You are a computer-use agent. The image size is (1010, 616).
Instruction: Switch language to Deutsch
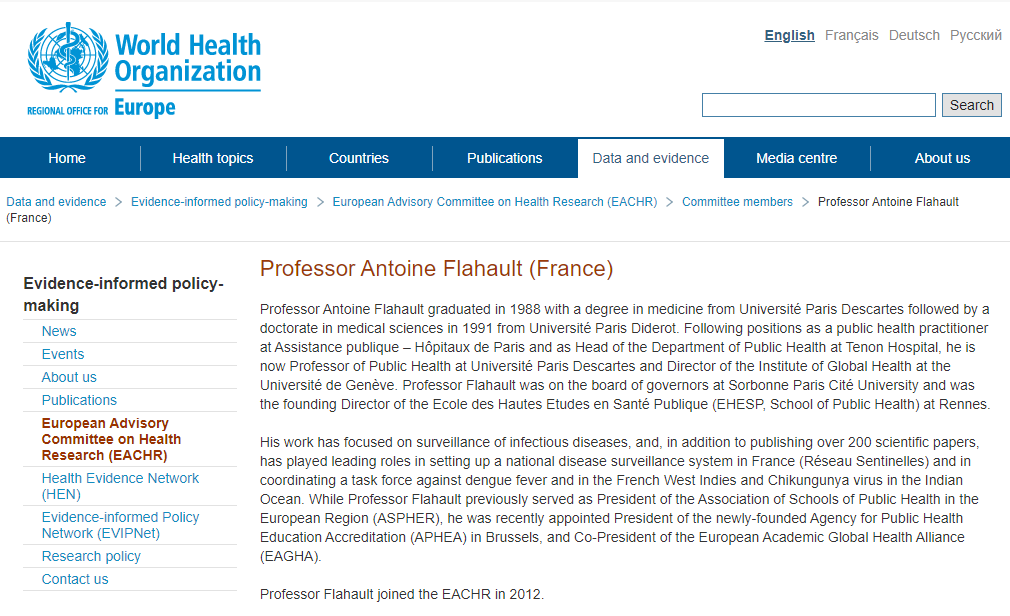[x=914, y=35]
